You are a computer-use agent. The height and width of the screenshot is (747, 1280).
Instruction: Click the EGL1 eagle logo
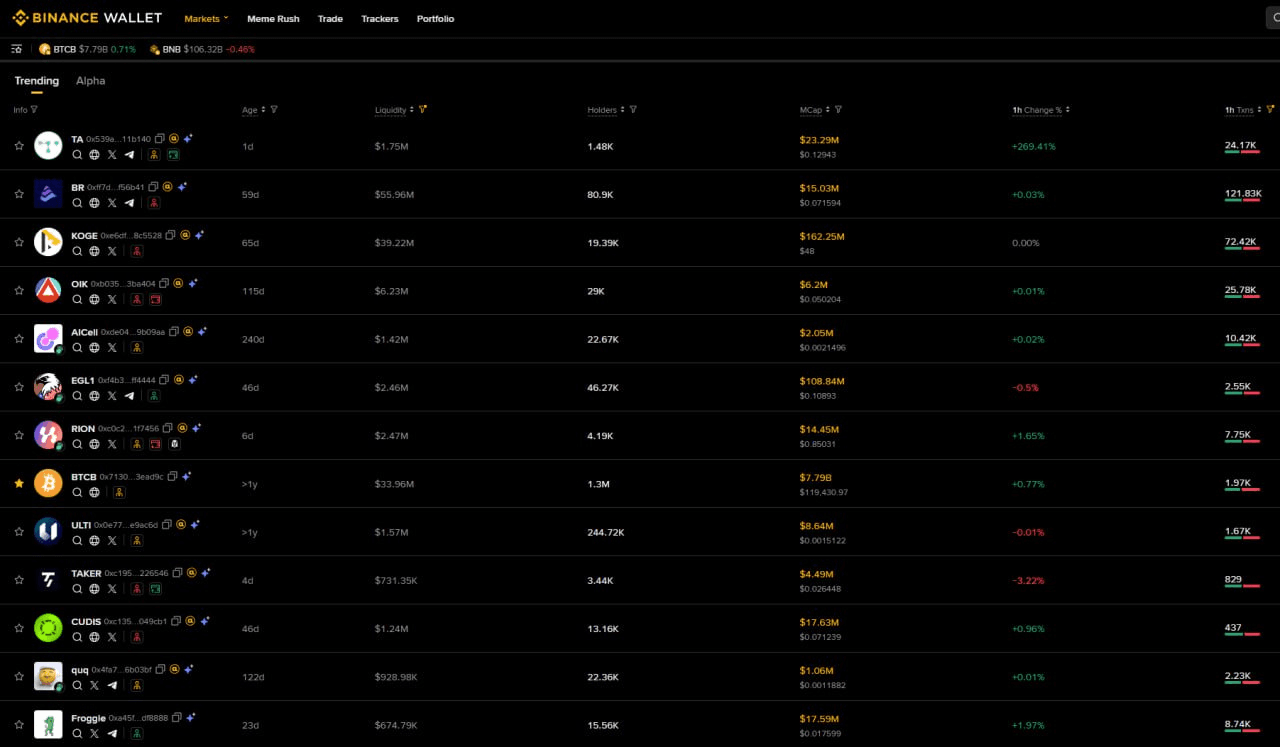(x=48, y=386)
